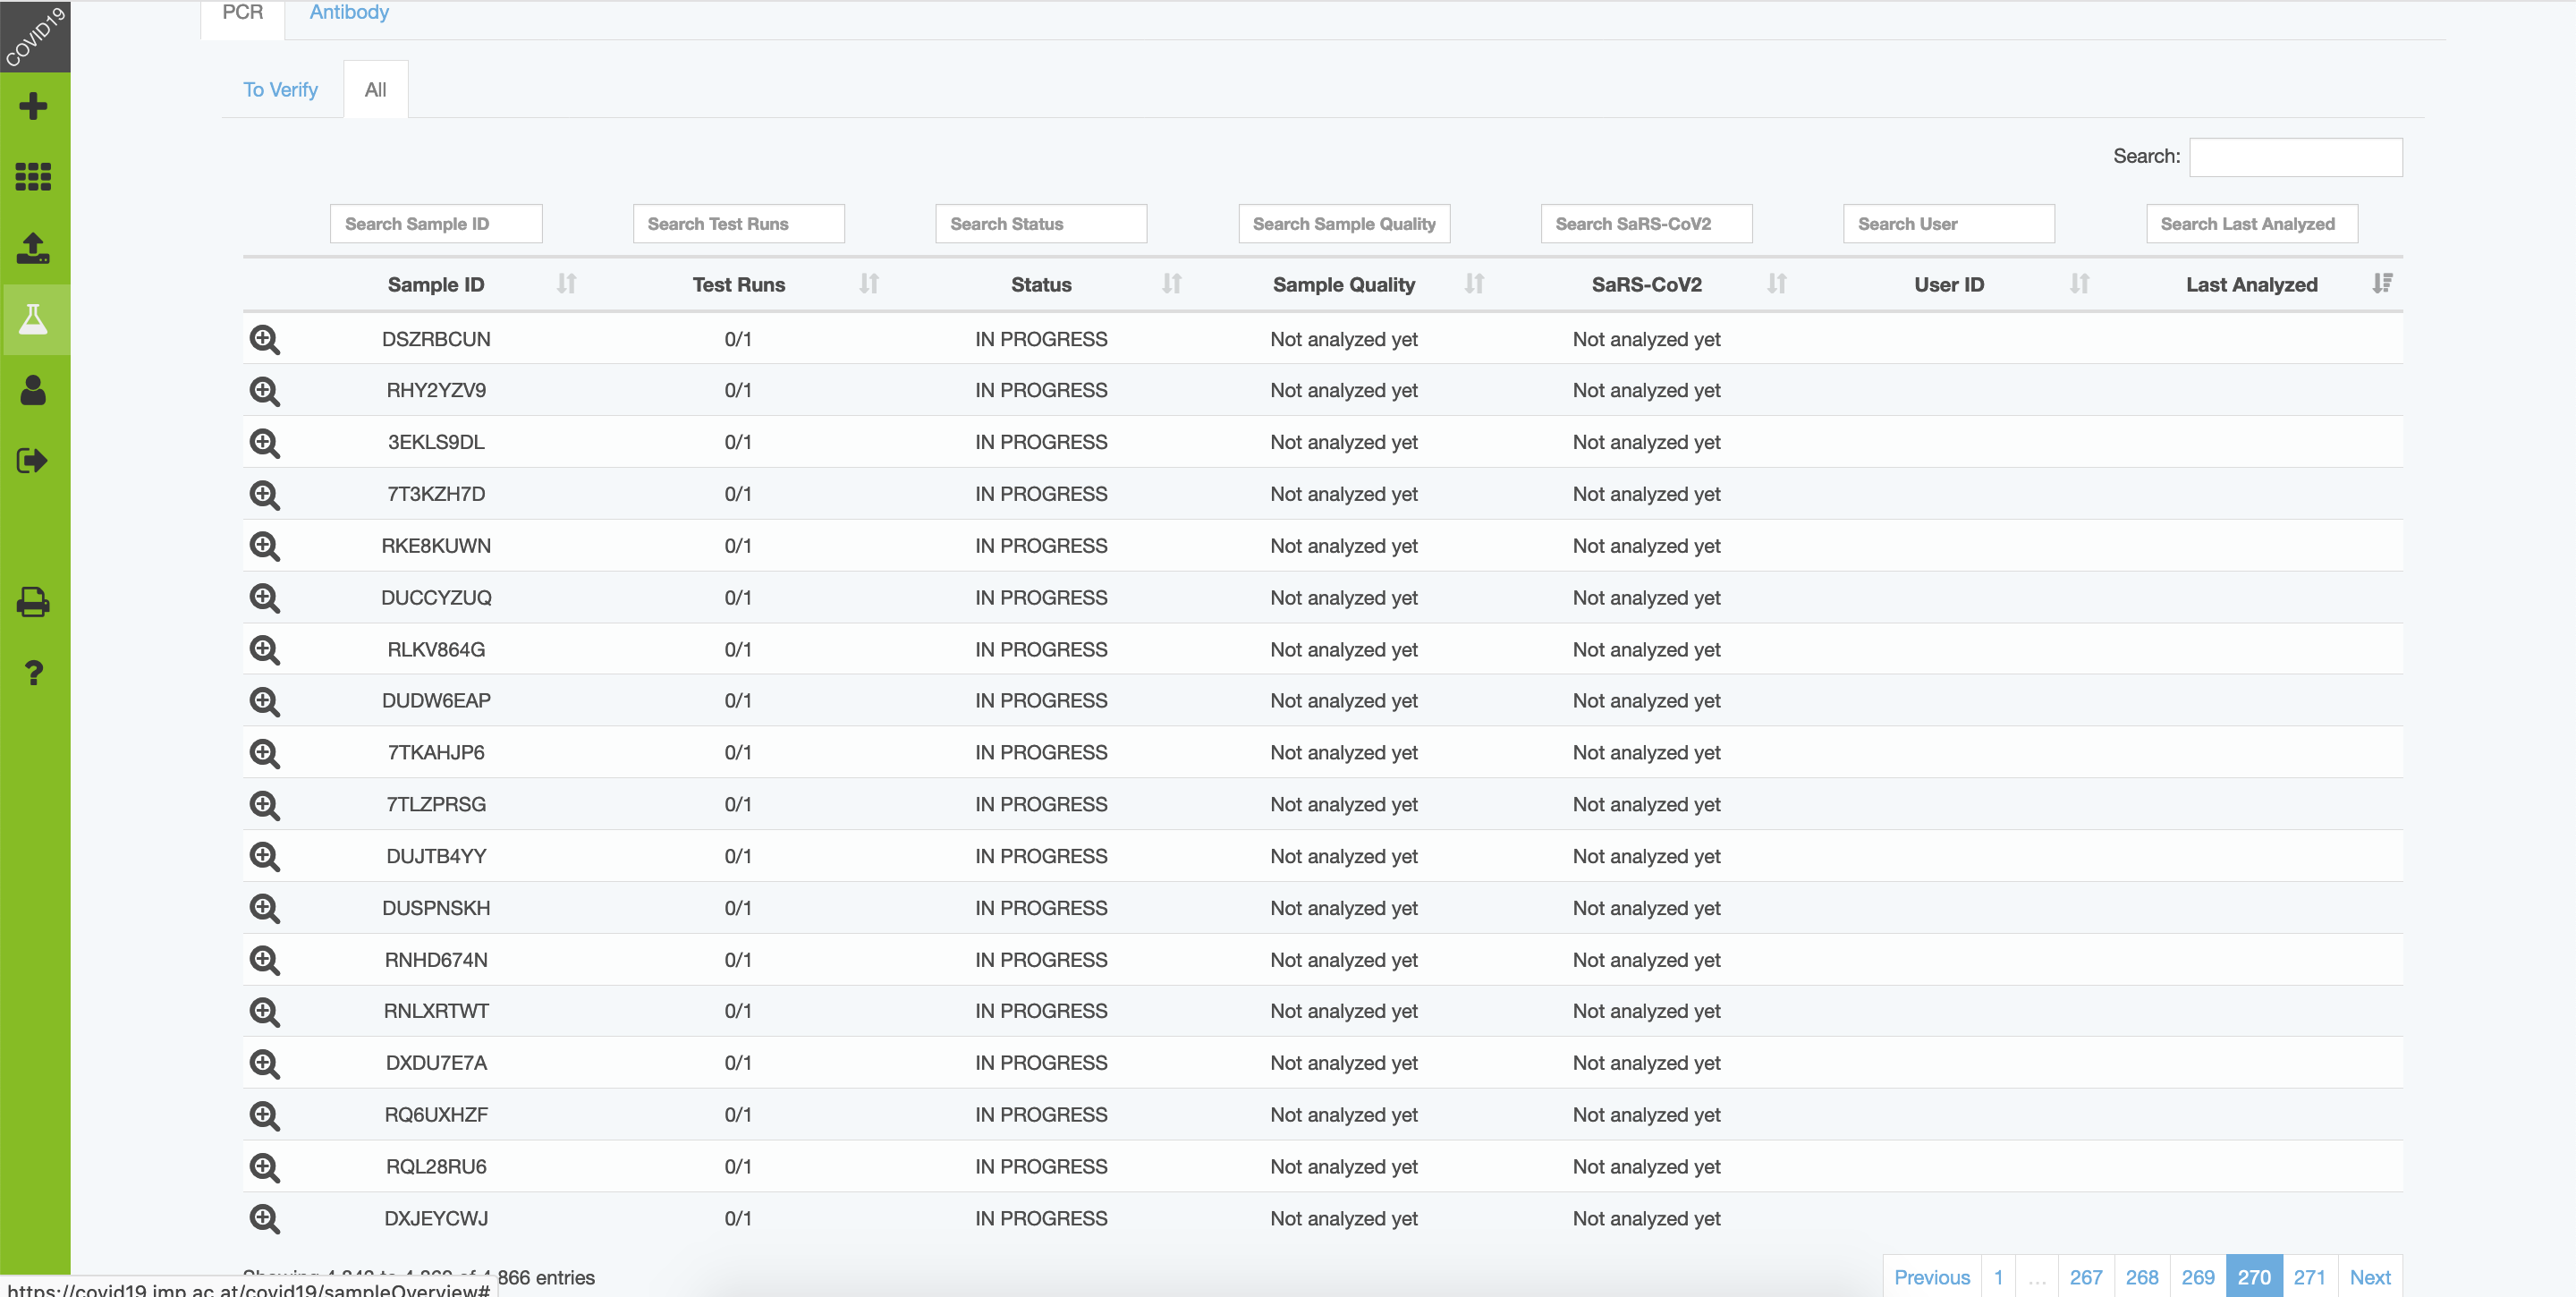Screen dimensions: 2576x1297
Task: Go to the Next results page
Action: 2370,1277
